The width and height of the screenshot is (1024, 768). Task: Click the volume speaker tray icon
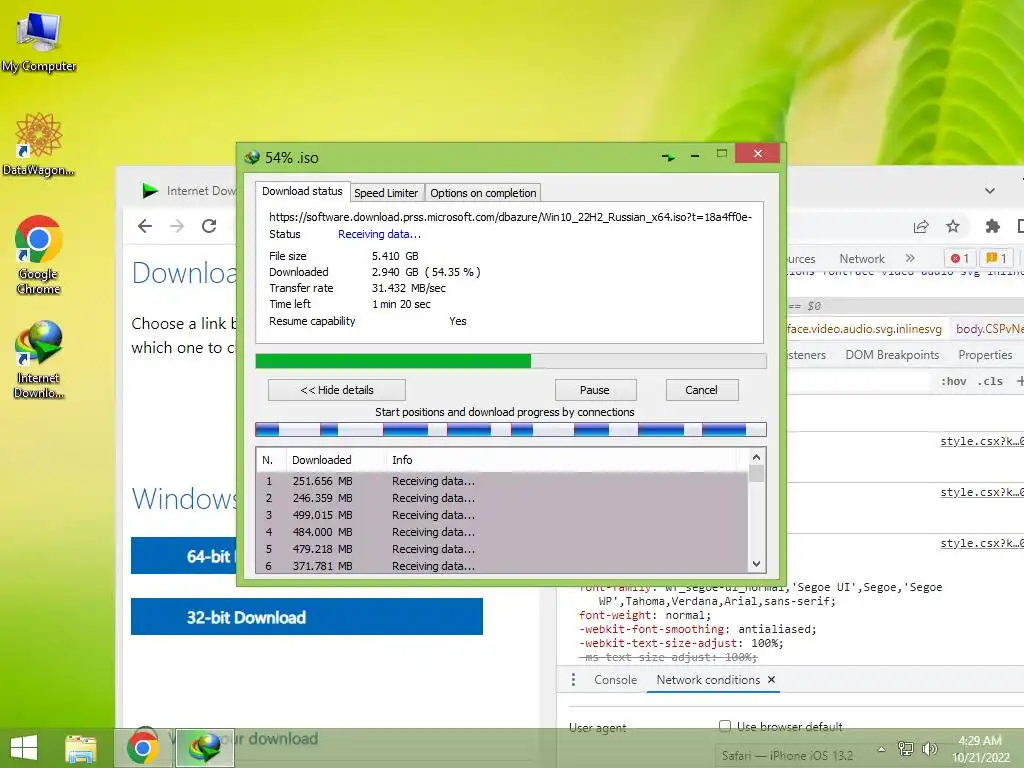pyautogui.click(x=929, y=748)
